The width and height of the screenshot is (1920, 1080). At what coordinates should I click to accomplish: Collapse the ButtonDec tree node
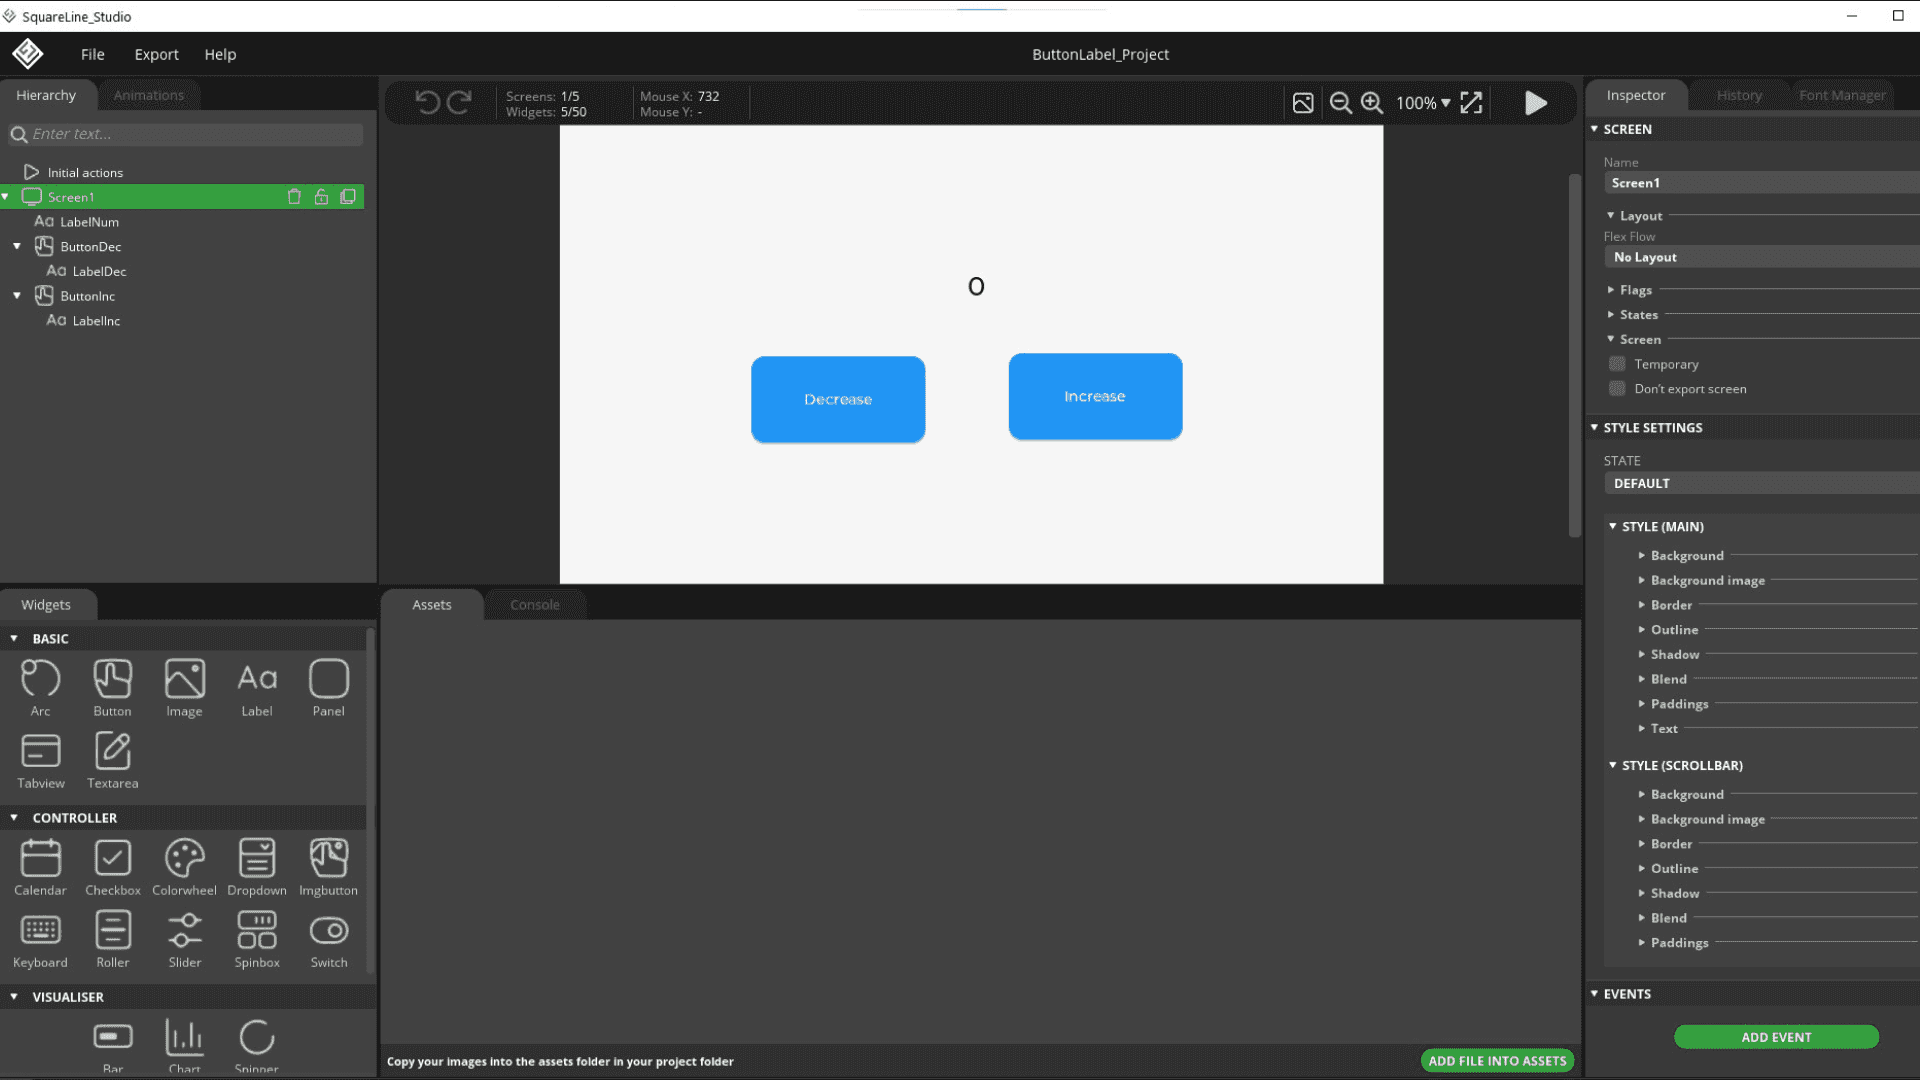tap(17, 246)
